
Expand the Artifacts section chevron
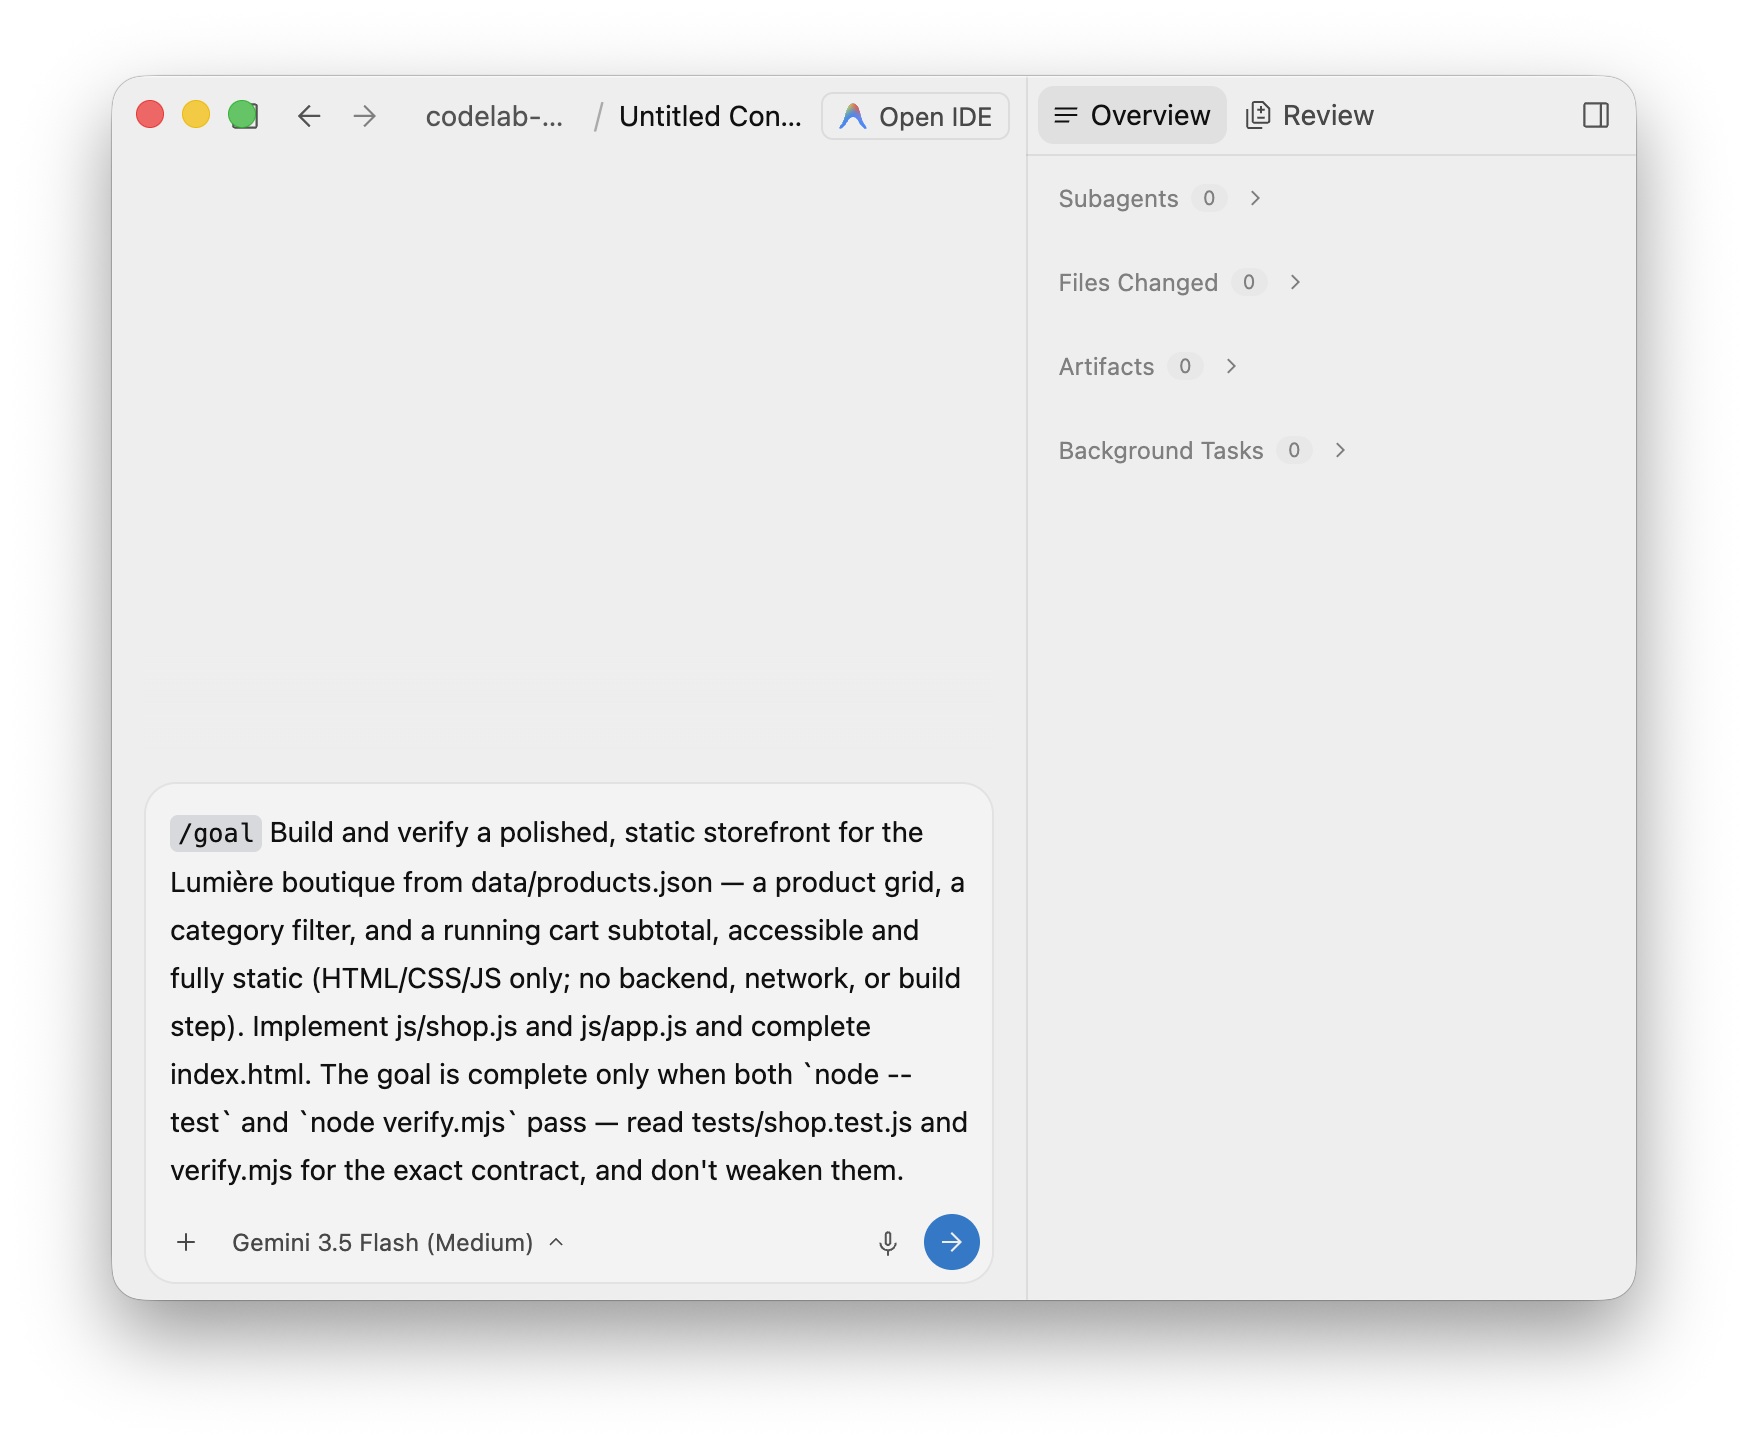coord(1231,367)
